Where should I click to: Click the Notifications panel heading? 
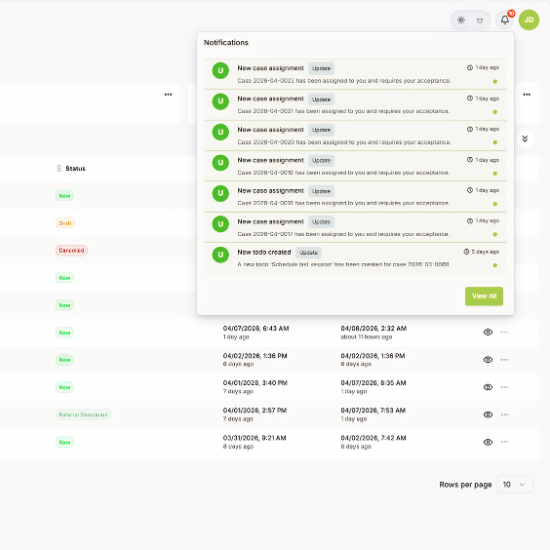click(x=226, y=42)
